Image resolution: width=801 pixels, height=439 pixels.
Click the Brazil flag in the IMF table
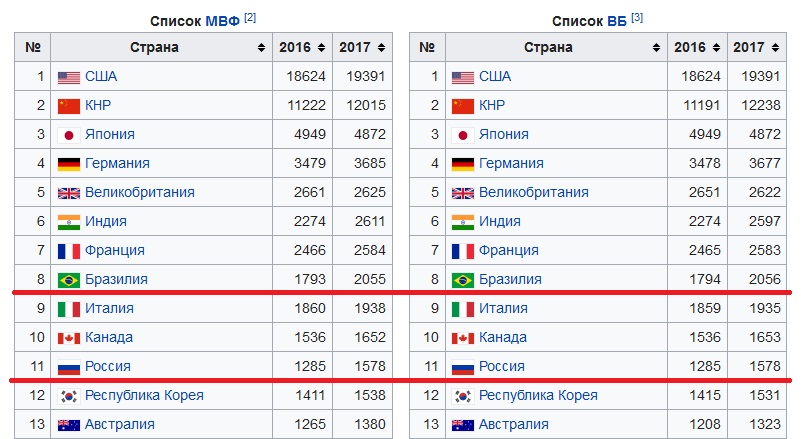click(68, 280)
